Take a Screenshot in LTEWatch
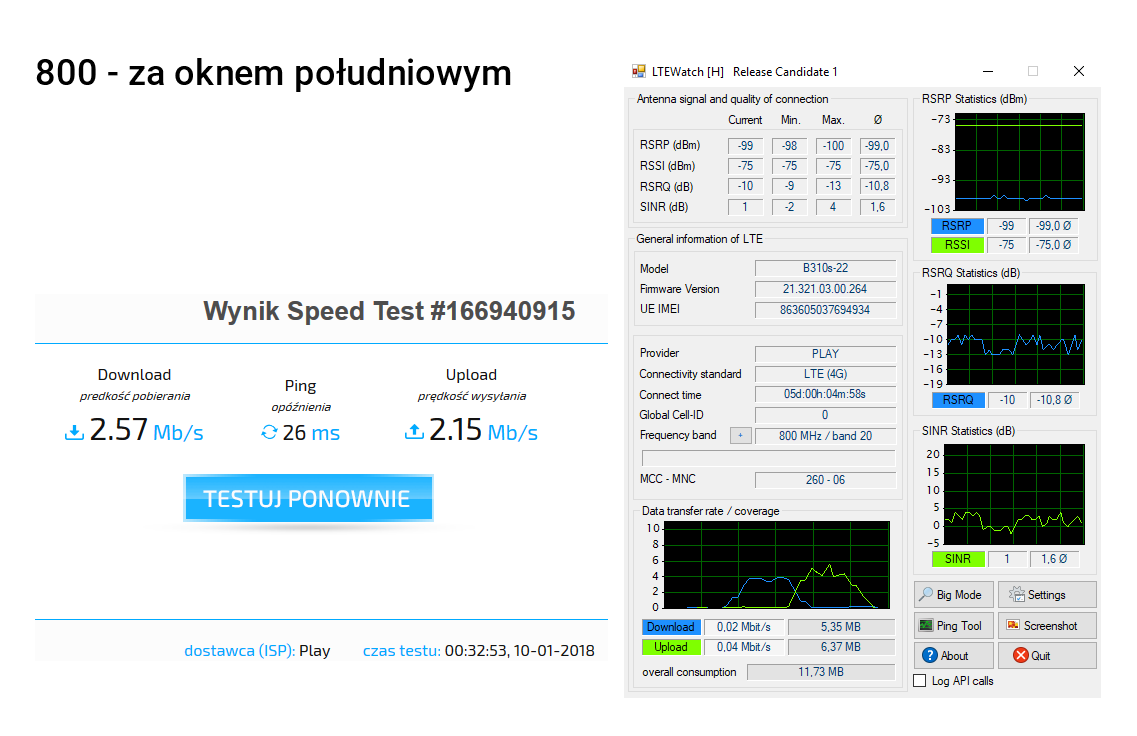Viewport: 1137px width, 736px height. (x=1047, y=626)
